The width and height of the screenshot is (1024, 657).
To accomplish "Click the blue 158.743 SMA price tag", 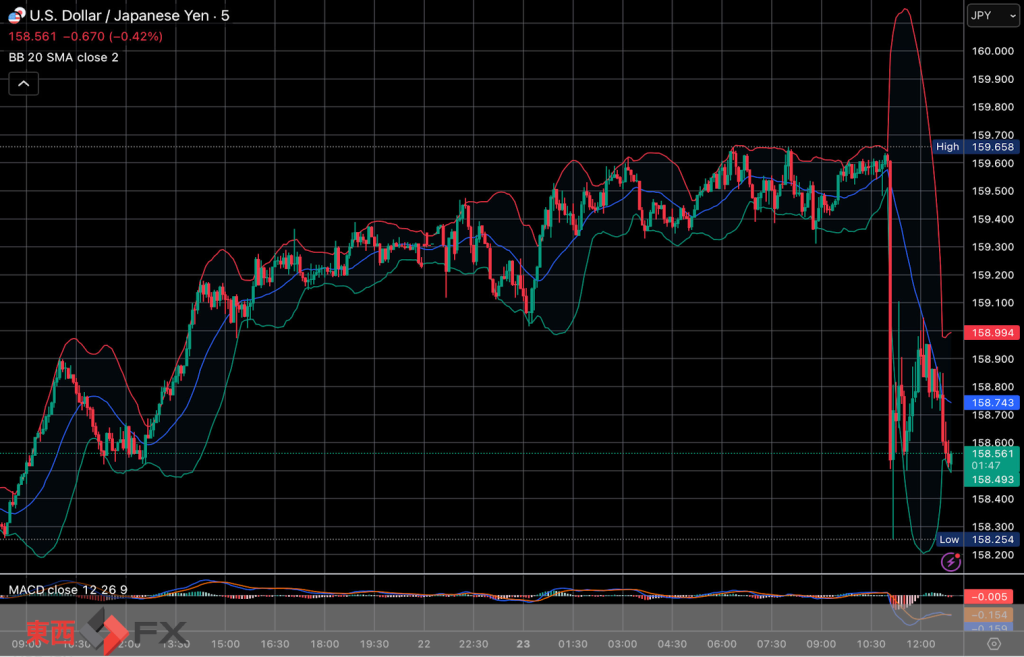I will click(x=990, y=403).
